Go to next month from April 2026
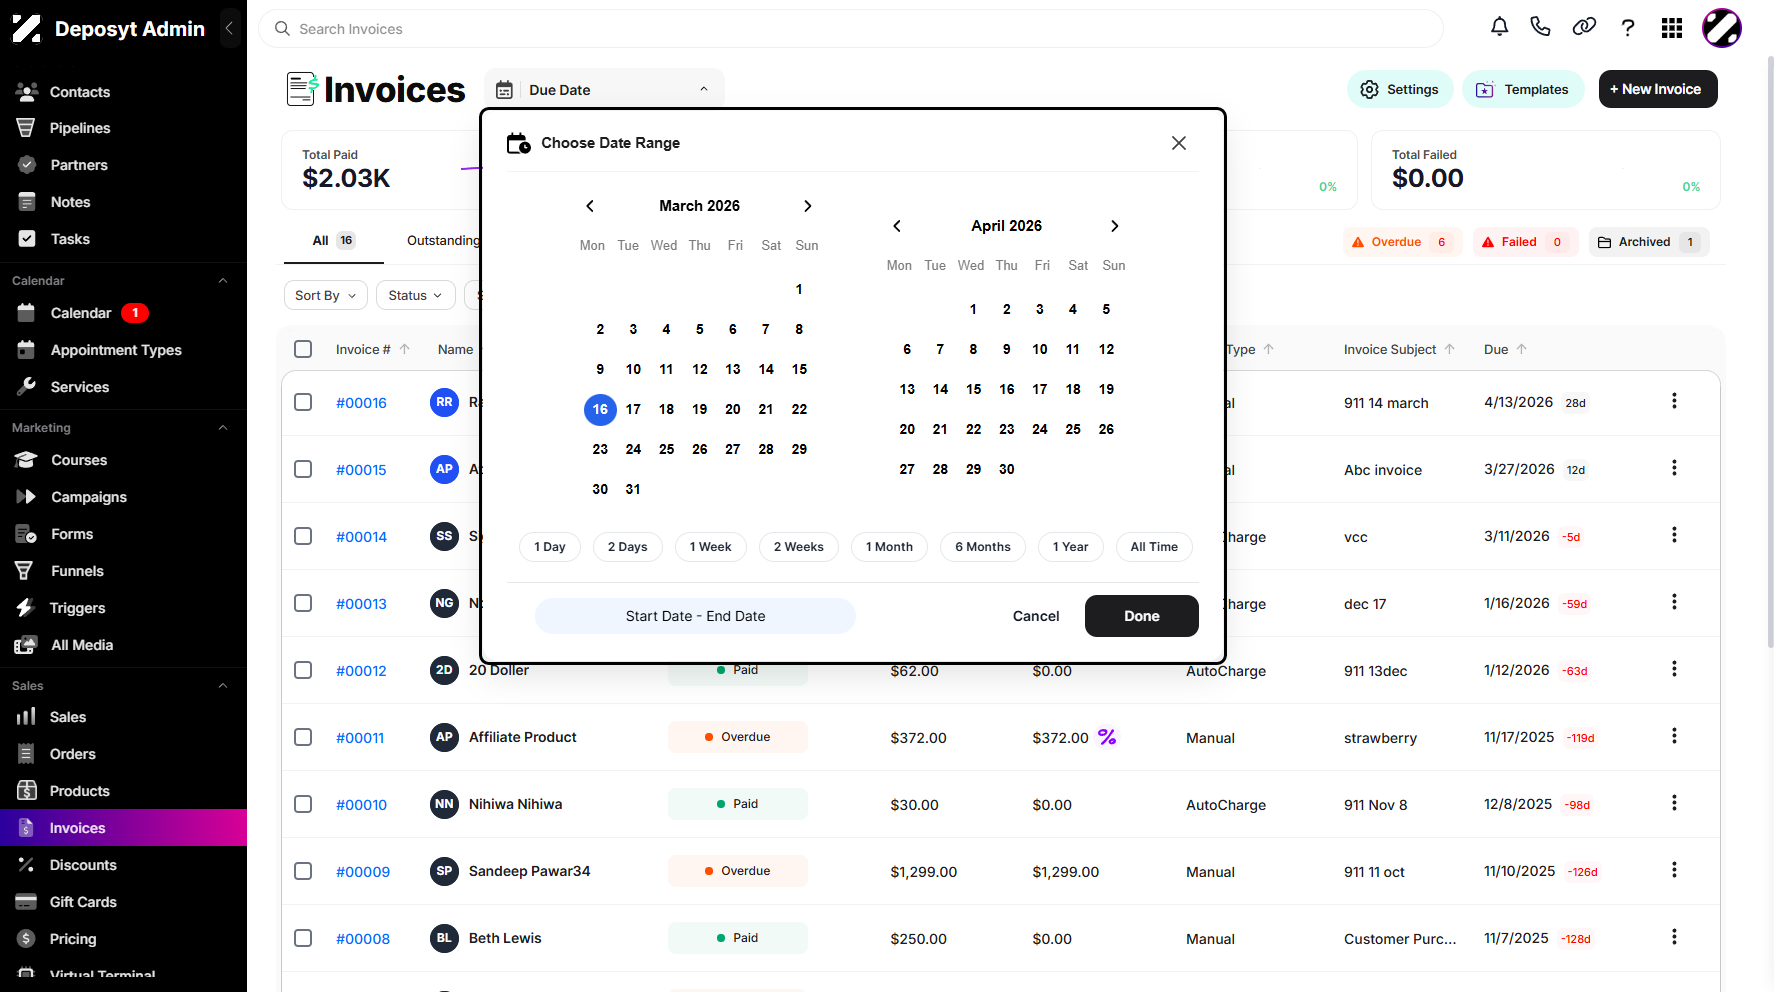 point(1115,226)
